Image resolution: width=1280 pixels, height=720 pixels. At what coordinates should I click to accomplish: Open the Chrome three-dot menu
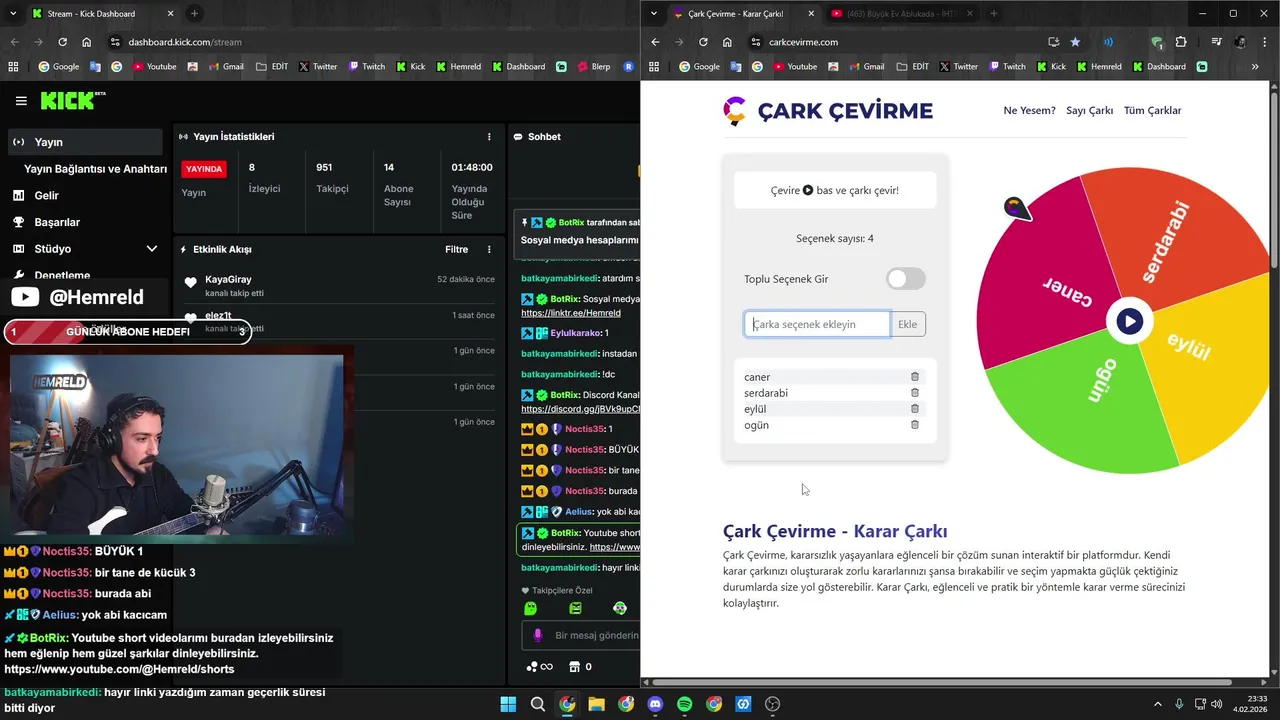(x=1265, y=42)
